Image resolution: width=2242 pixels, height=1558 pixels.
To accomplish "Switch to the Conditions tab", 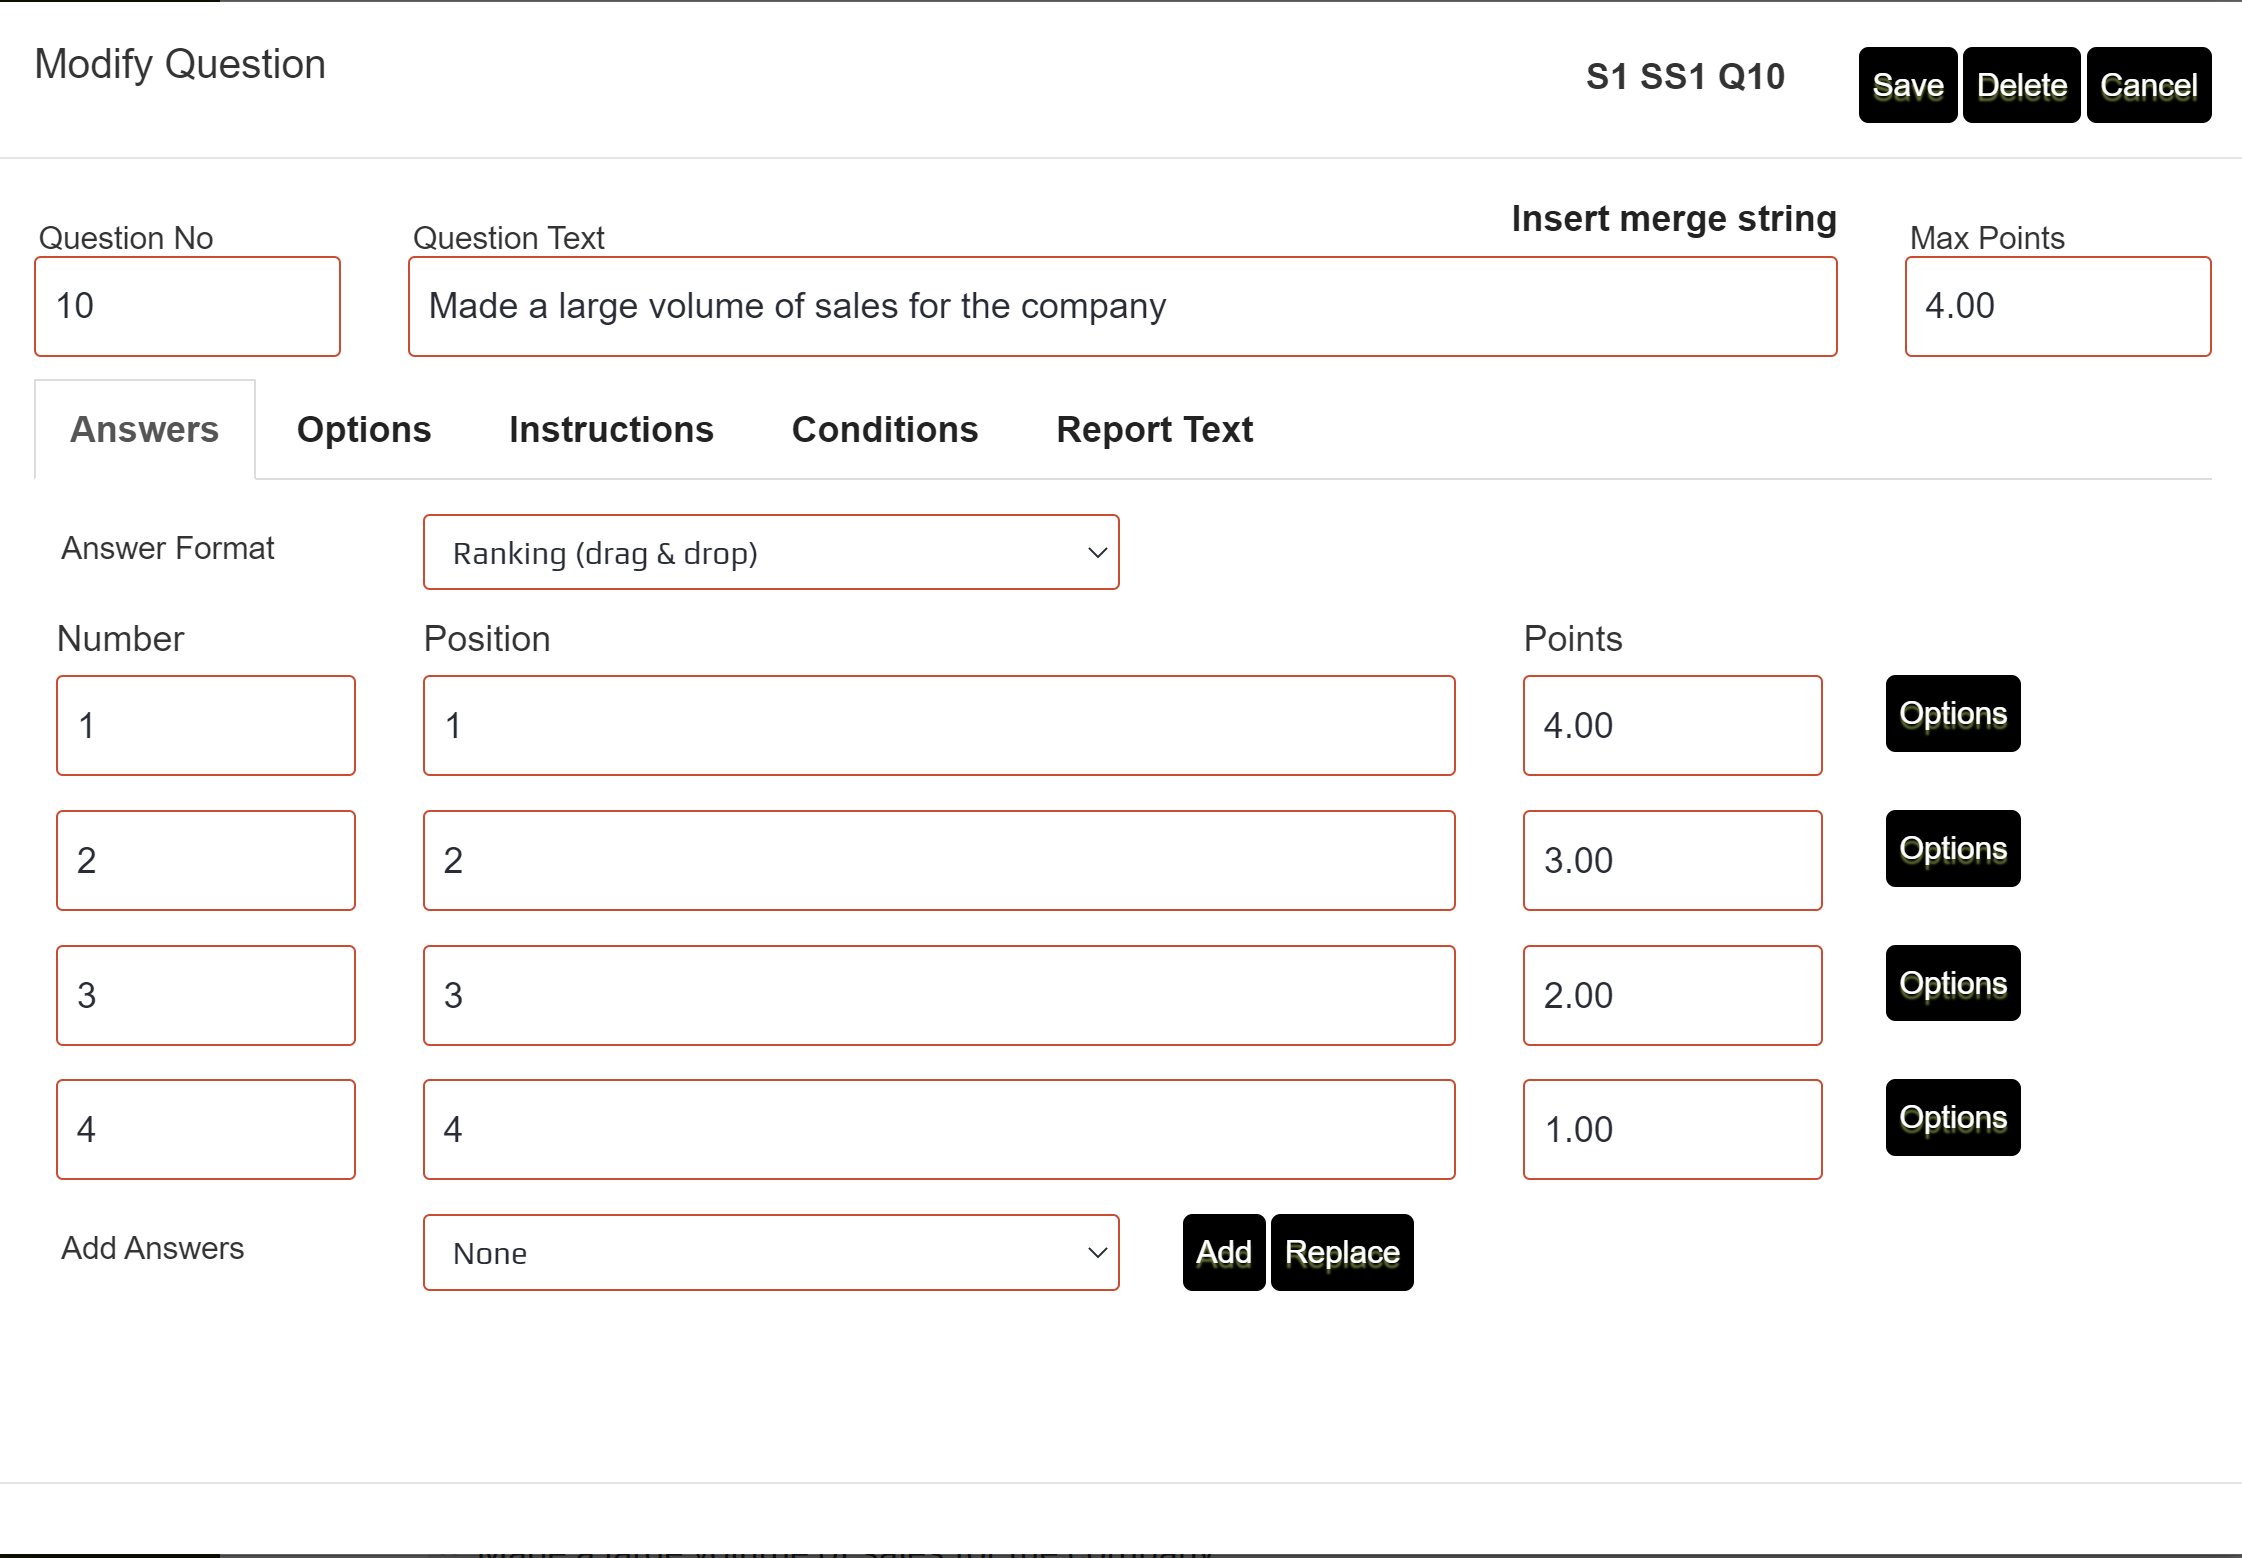I will coord(884,430).
